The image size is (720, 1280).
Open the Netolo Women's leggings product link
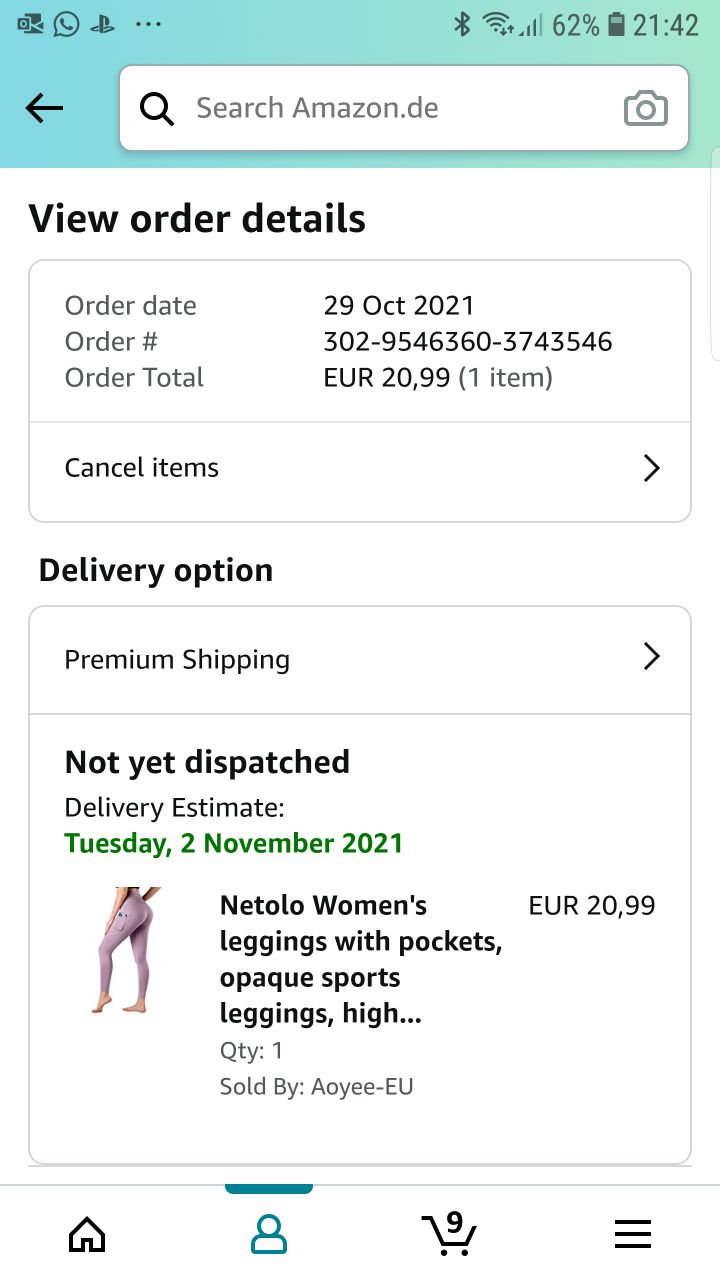point(360,959)
